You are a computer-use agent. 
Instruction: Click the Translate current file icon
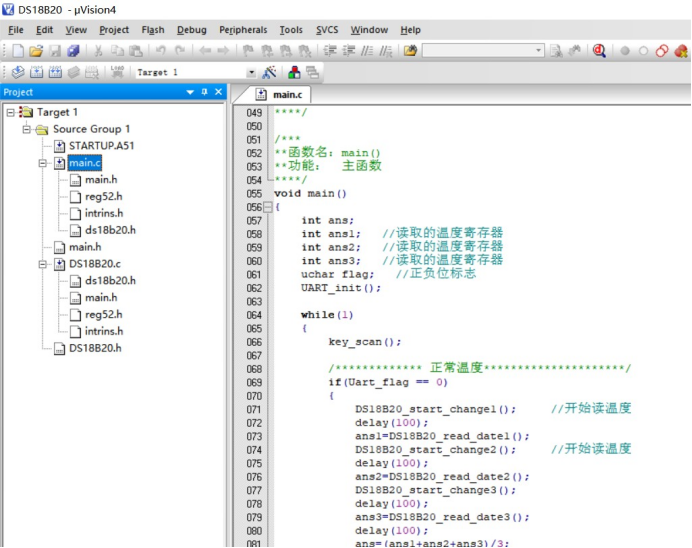tap(18, 72)
